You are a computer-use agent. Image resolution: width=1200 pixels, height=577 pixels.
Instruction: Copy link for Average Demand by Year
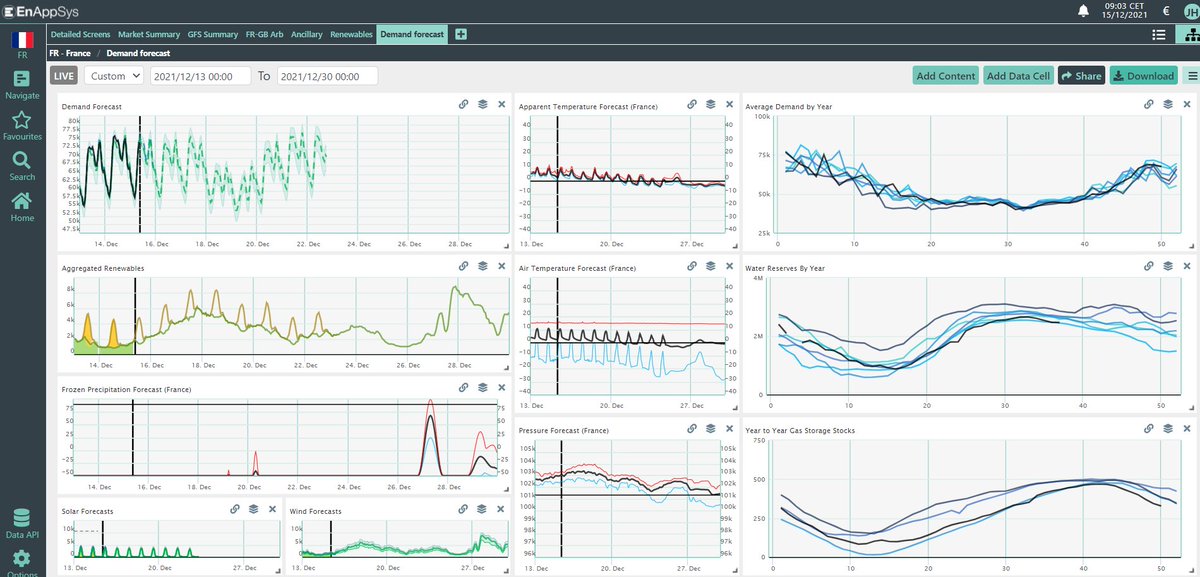click(1150, 104)
